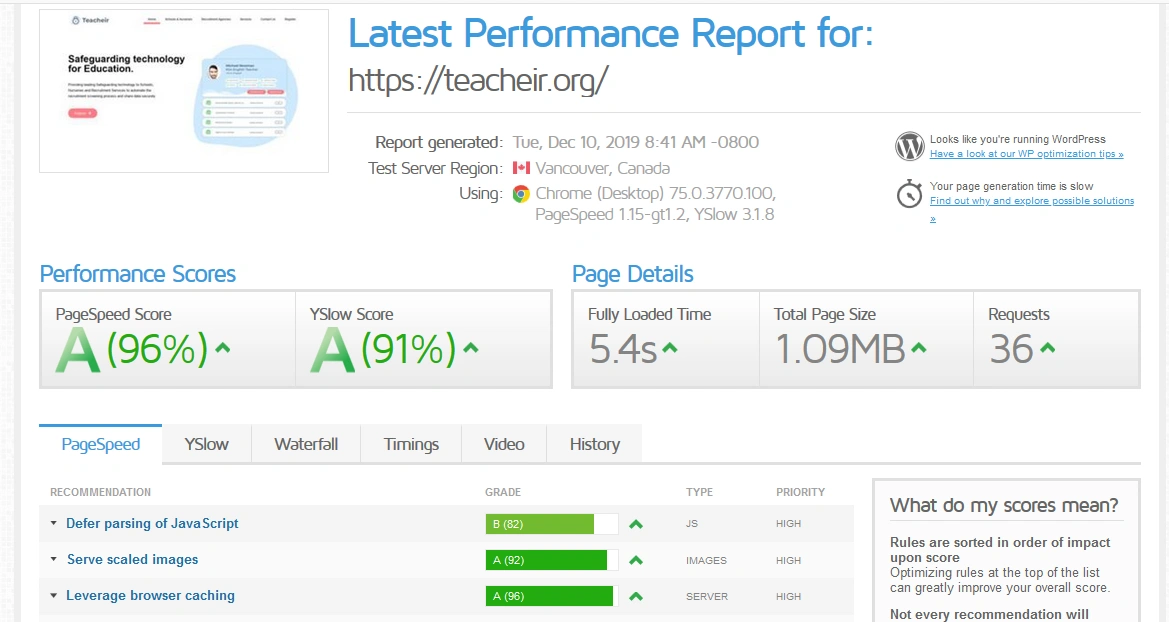Open the History tab
This screenshot has width=1169, height=622.
click(594, 443)
